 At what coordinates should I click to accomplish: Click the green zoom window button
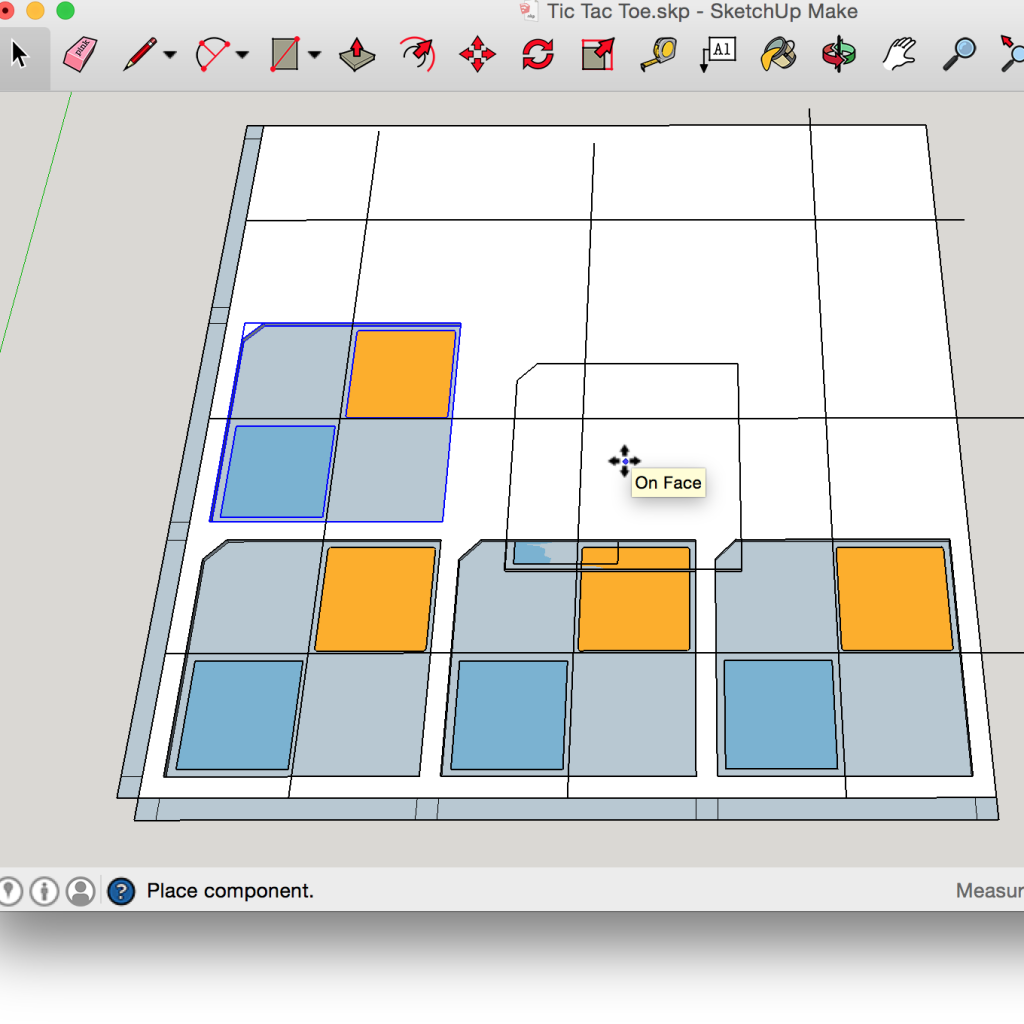(65, 10)
